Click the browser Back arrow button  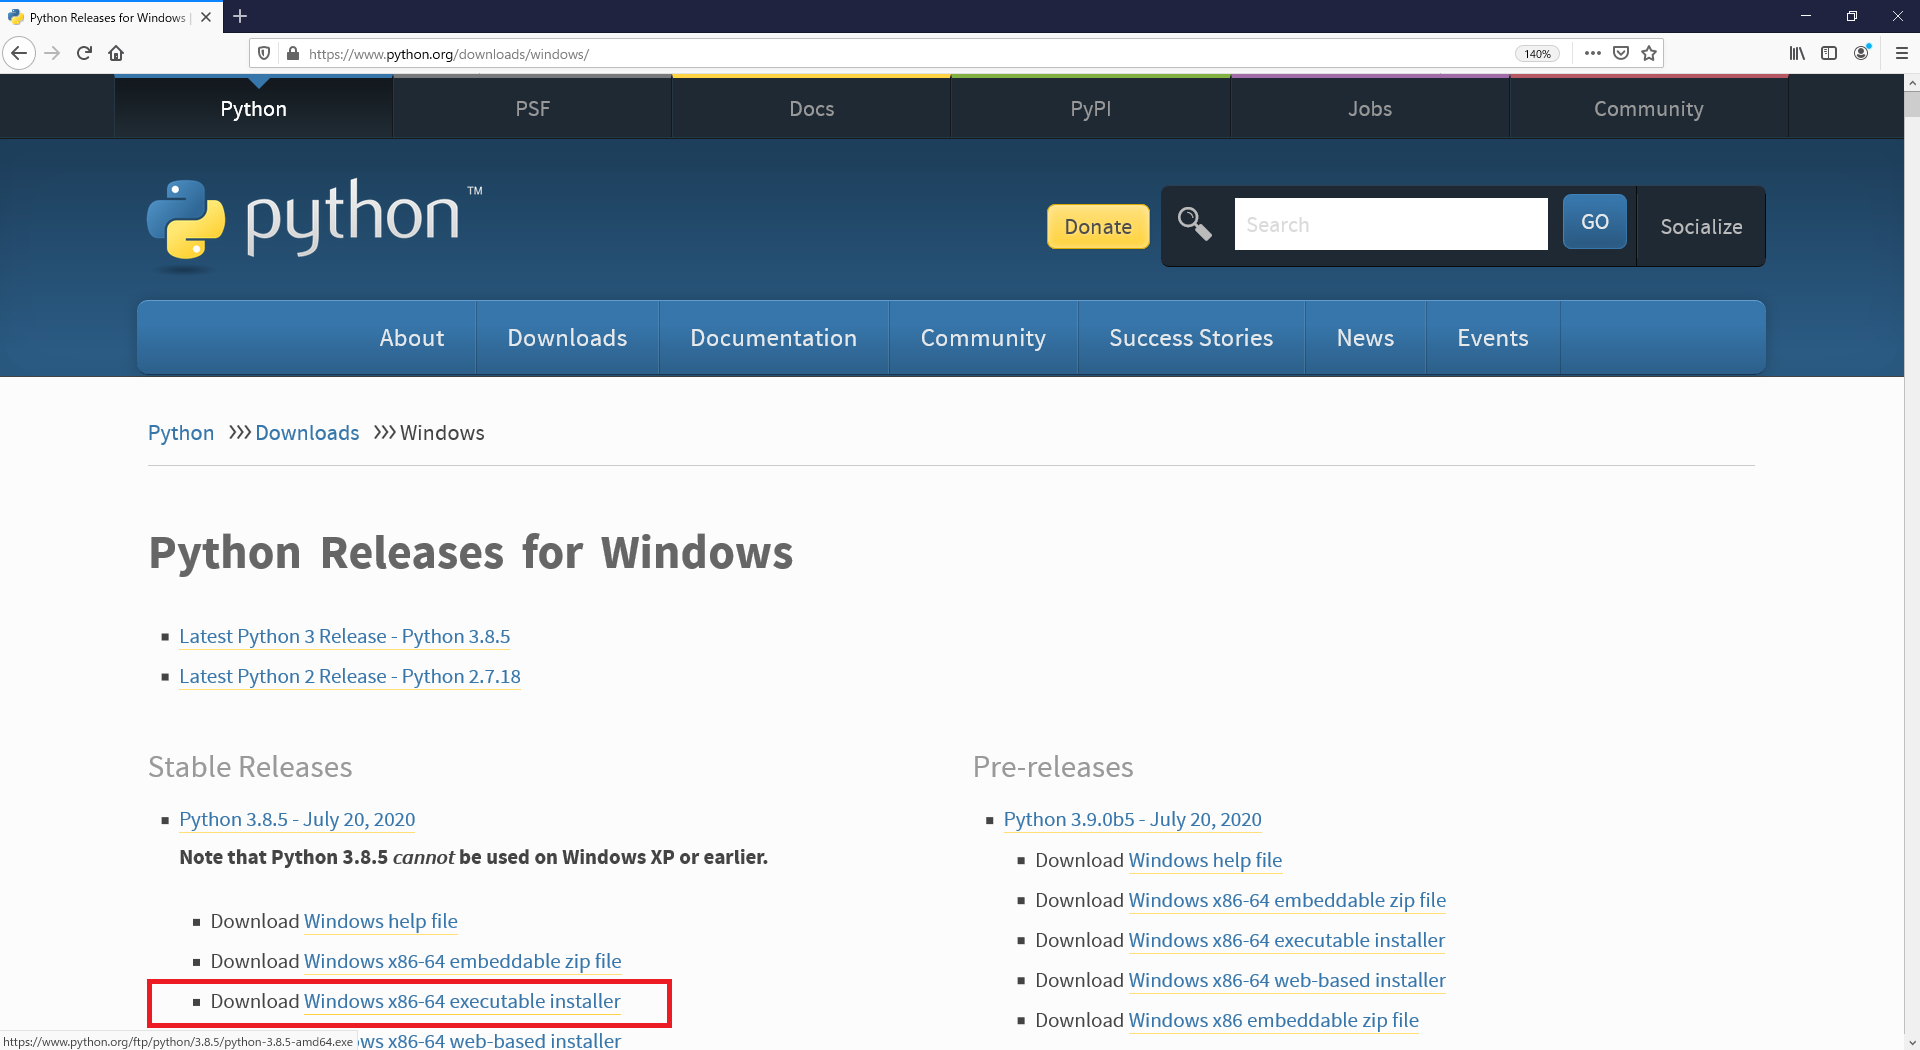19,53
